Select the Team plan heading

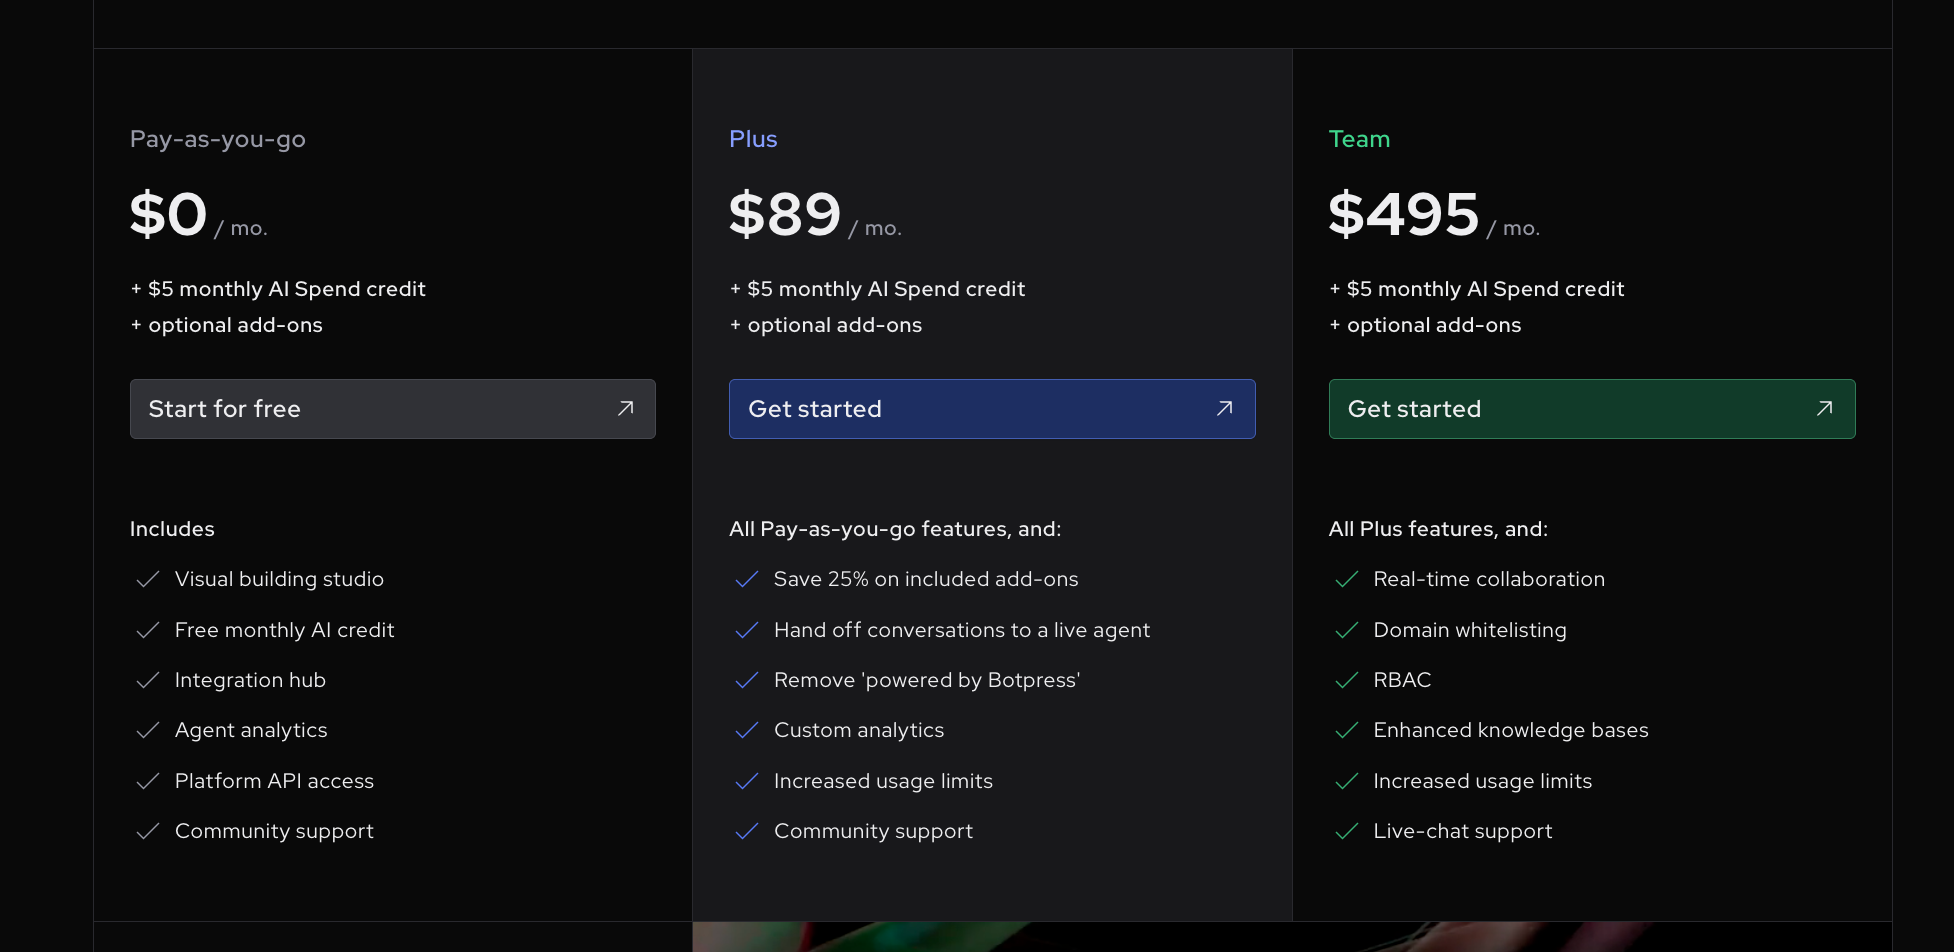tap(1359, 139)
